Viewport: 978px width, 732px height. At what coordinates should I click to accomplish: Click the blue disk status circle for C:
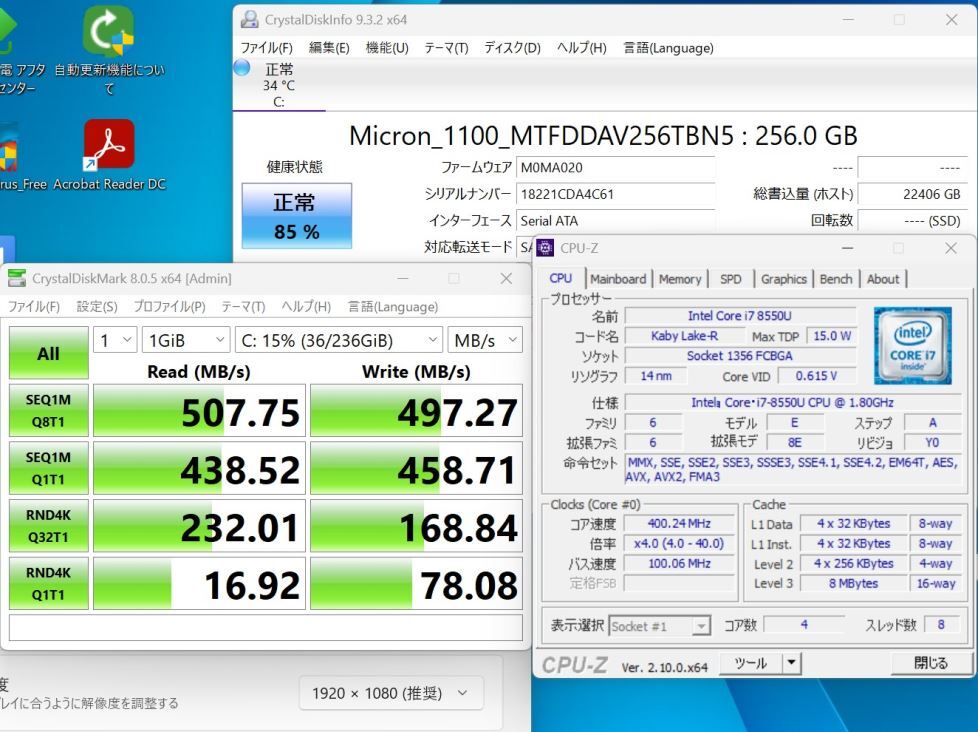click(x=242, y=67)
